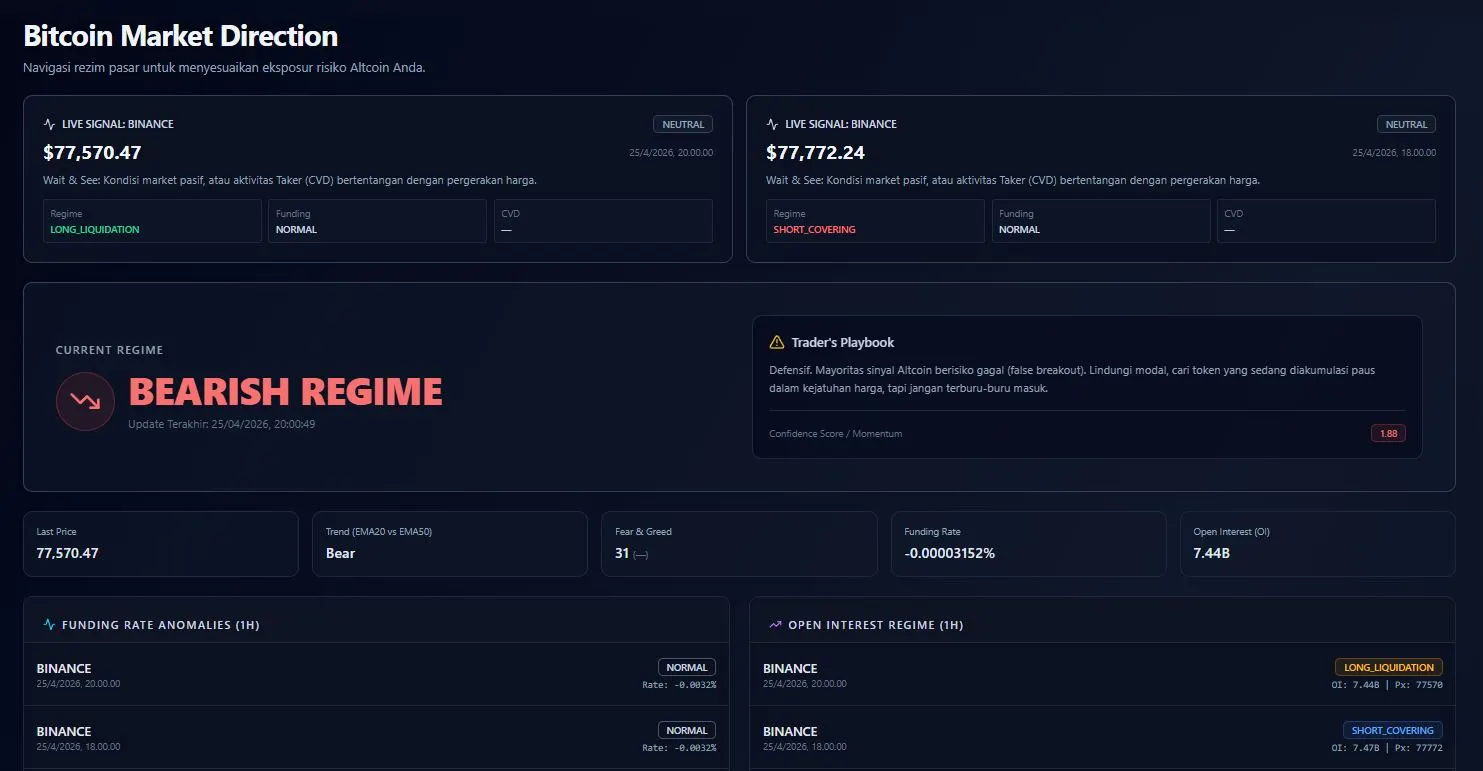1483x771 pixels.
Task: Select the LONG_LIQUIDATION badge in Open Interest Regime
Action: pos(1389,666)
